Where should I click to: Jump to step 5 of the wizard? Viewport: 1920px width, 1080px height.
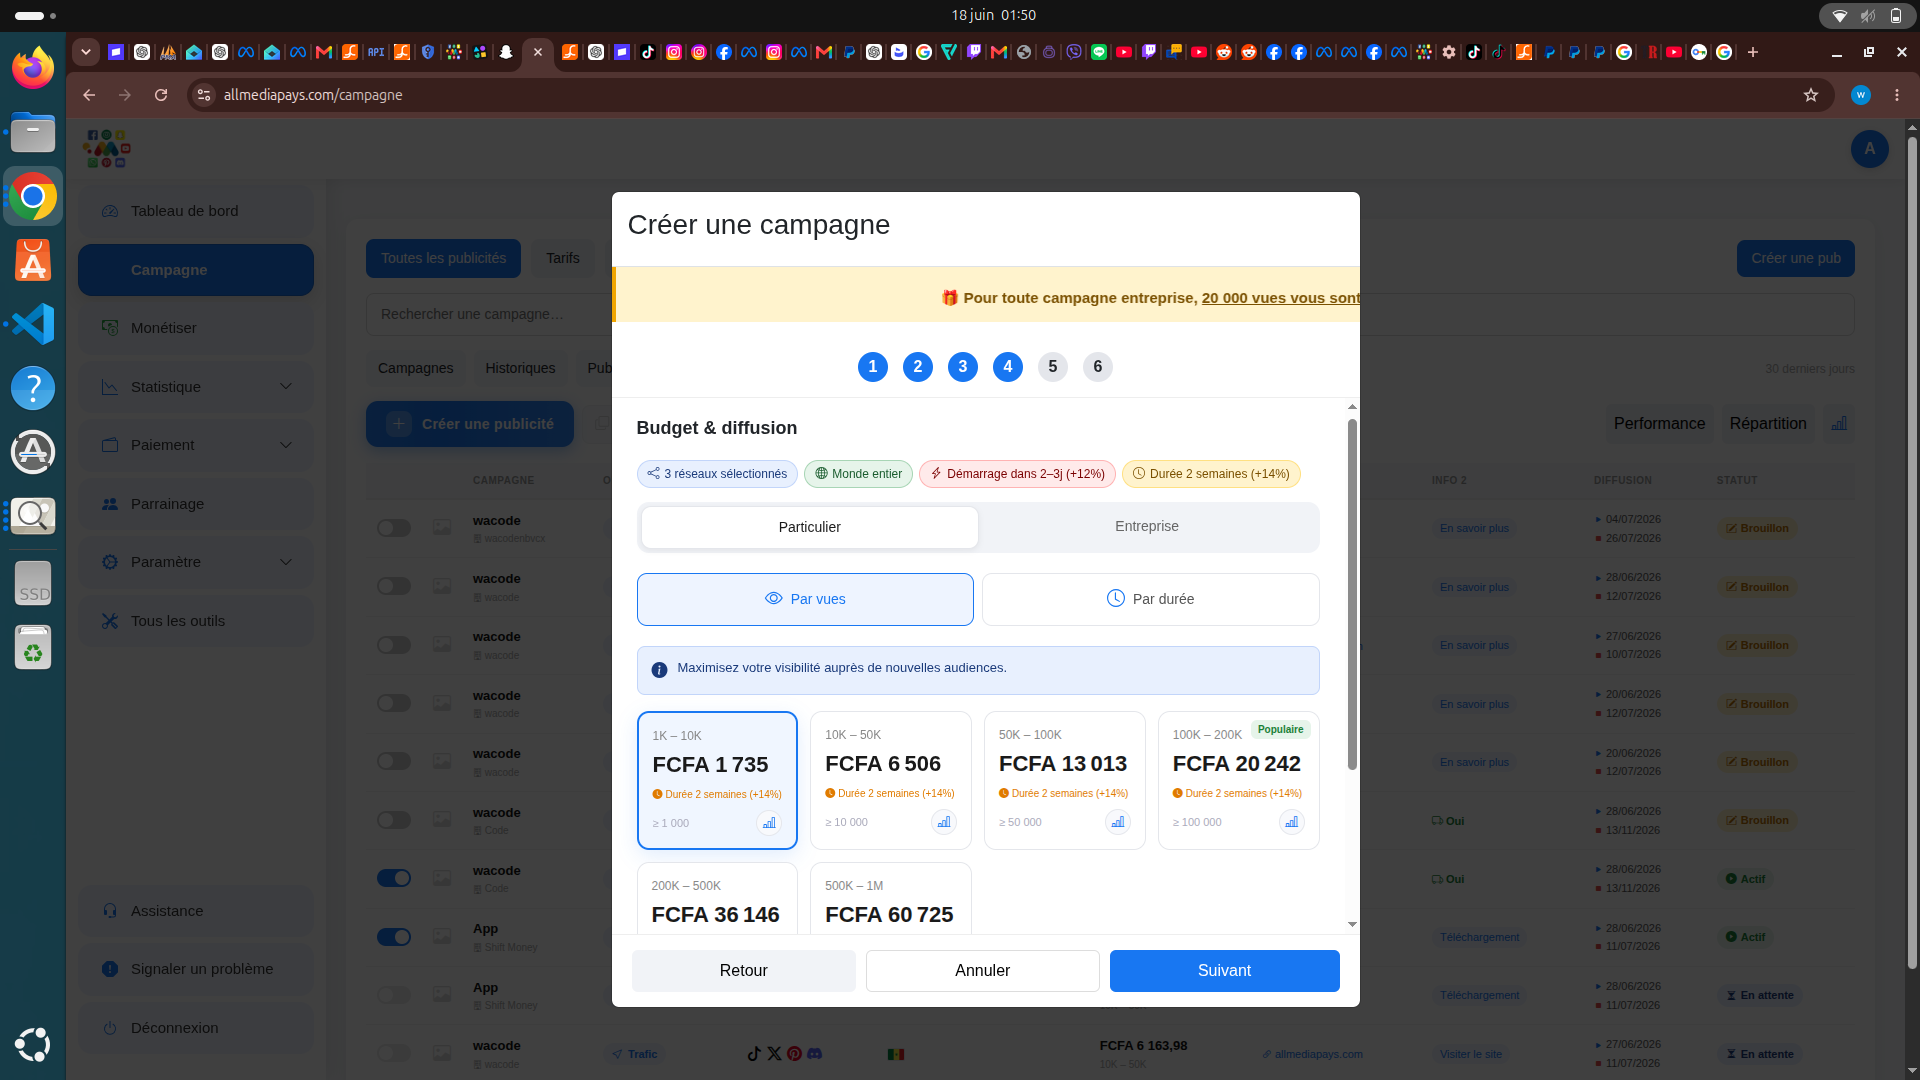coord(1053,367)
